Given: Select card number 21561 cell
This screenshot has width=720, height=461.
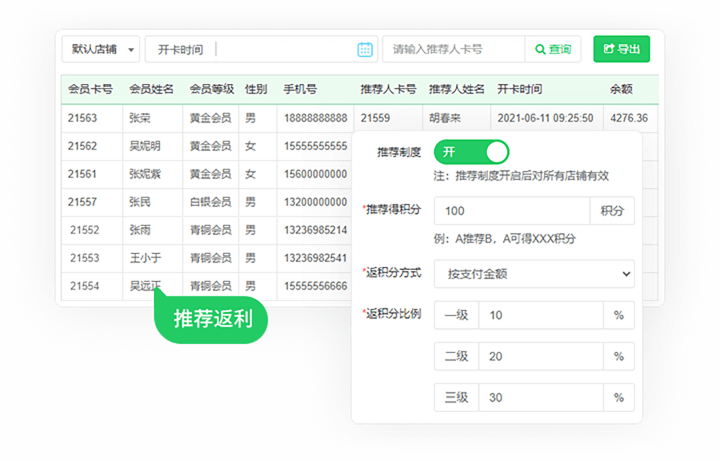Looking at the screenshot, I should [82, 174].
